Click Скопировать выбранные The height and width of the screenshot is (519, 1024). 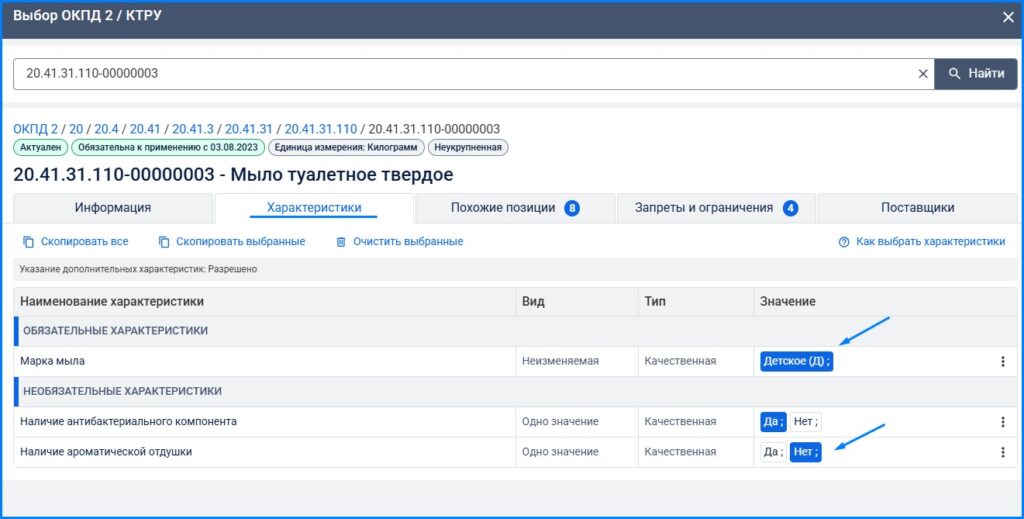pos(232,242)
